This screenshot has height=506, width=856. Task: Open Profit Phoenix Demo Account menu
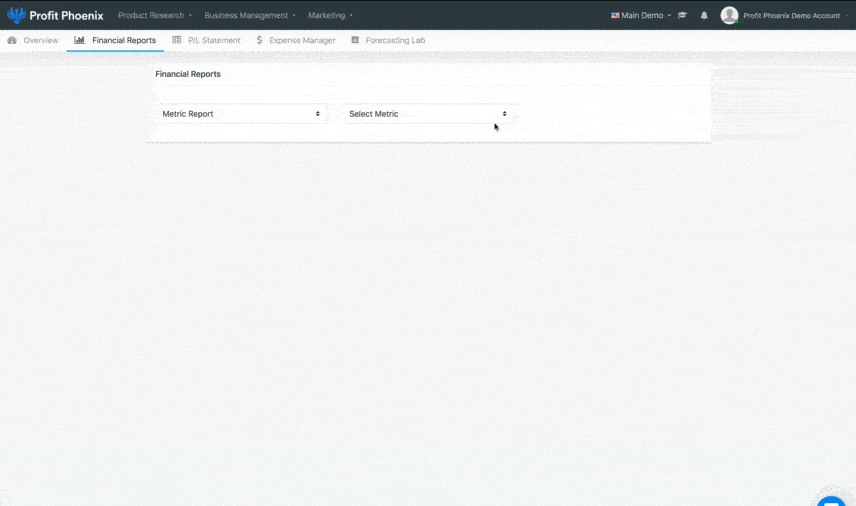(792, 15)
